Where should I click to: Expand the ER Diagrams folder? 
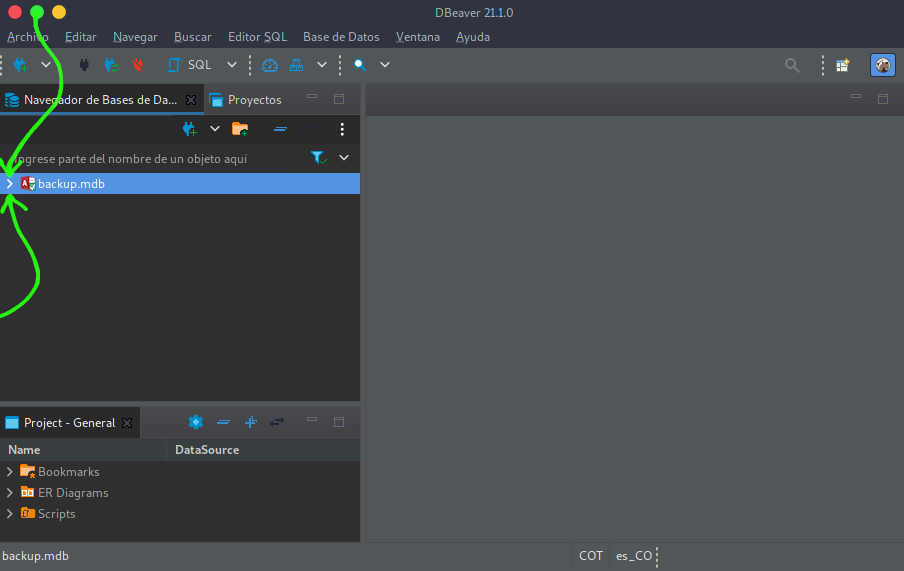coord(9,493)
